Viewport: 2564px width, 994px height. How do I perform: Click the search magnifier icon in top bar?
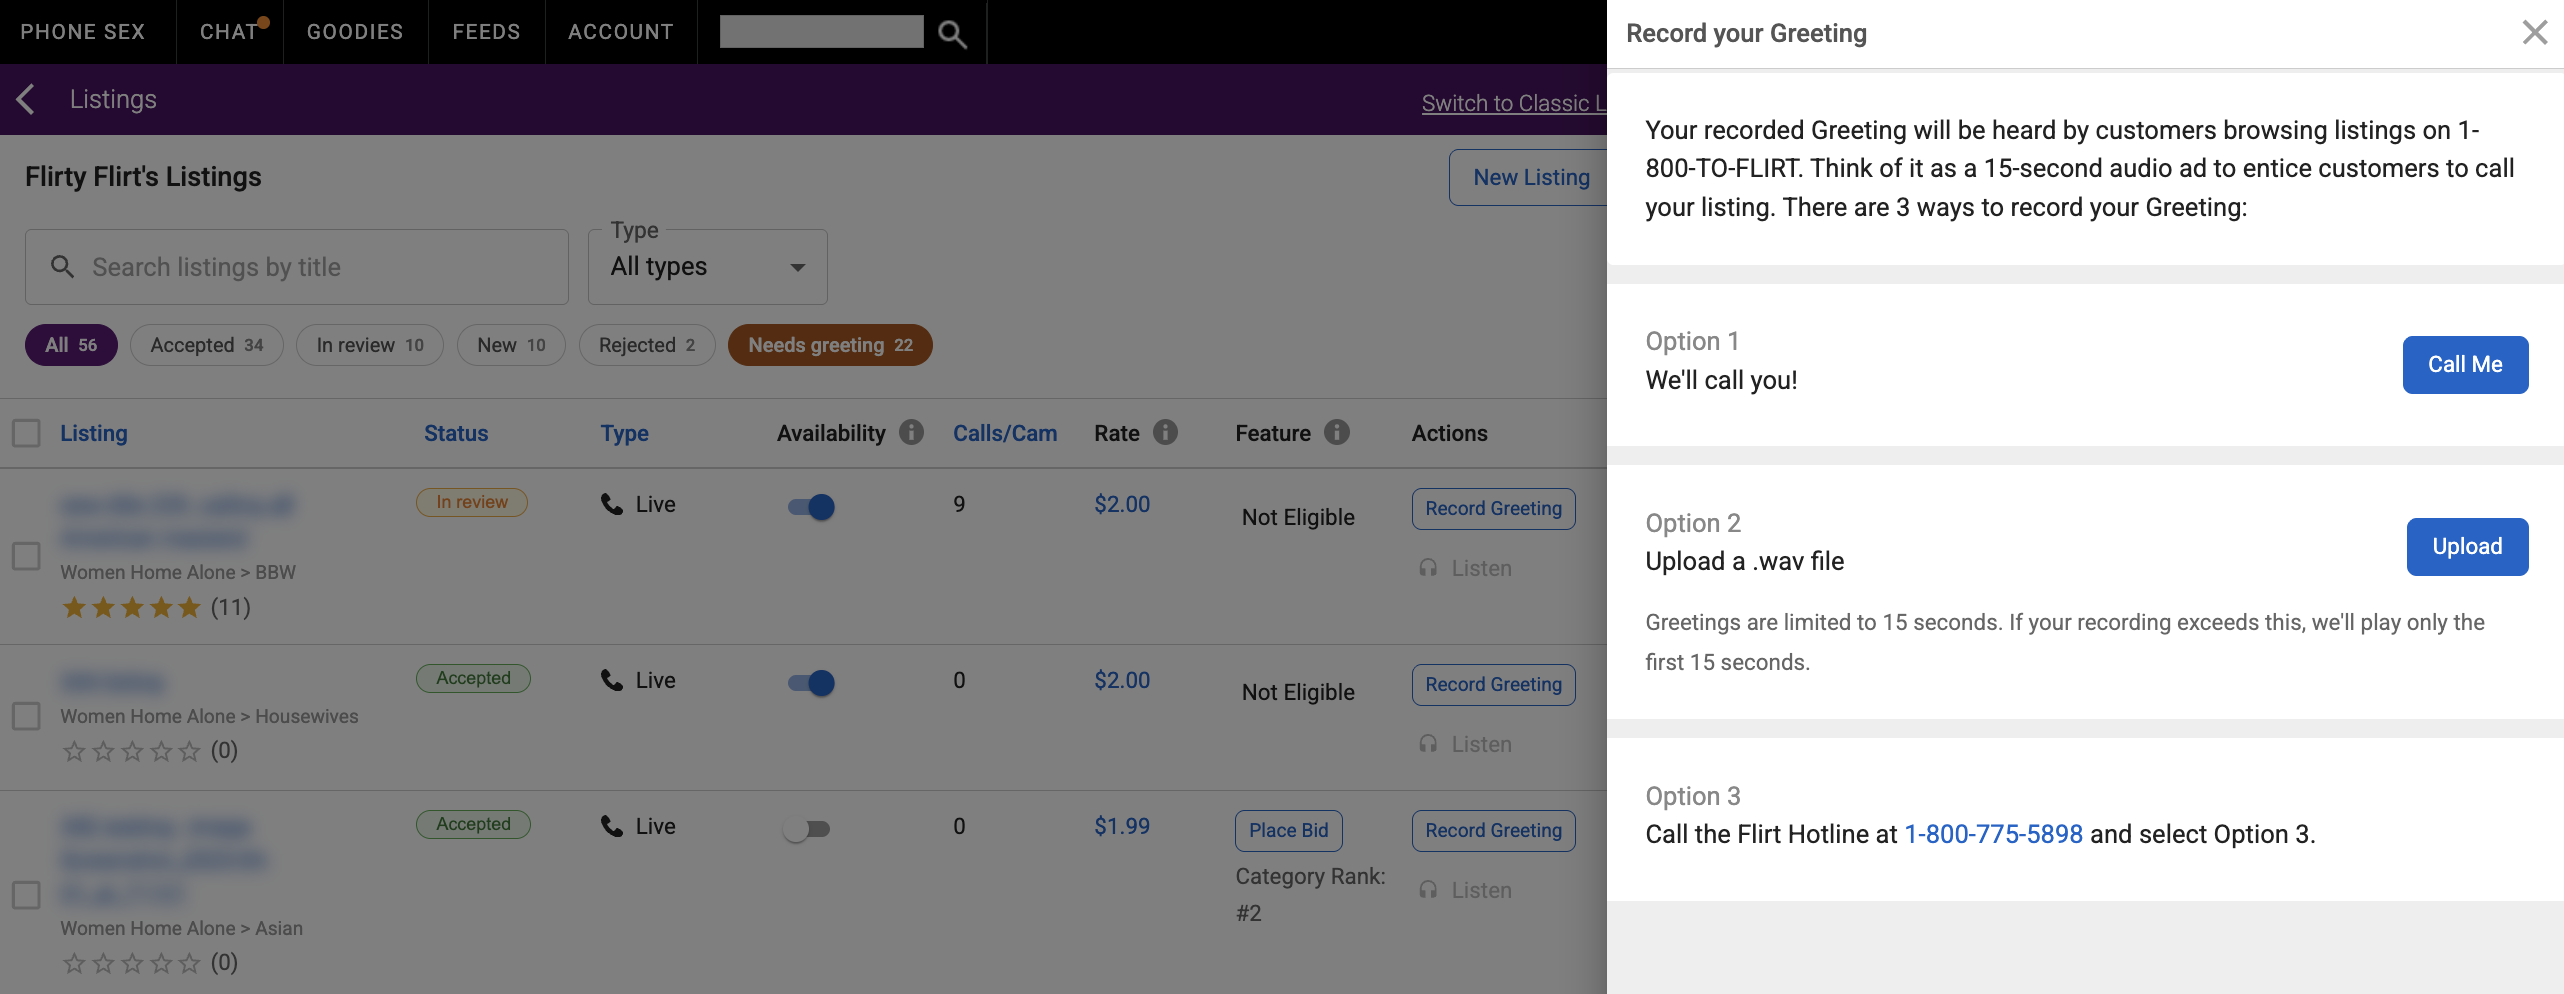click(x=952, y=34)
